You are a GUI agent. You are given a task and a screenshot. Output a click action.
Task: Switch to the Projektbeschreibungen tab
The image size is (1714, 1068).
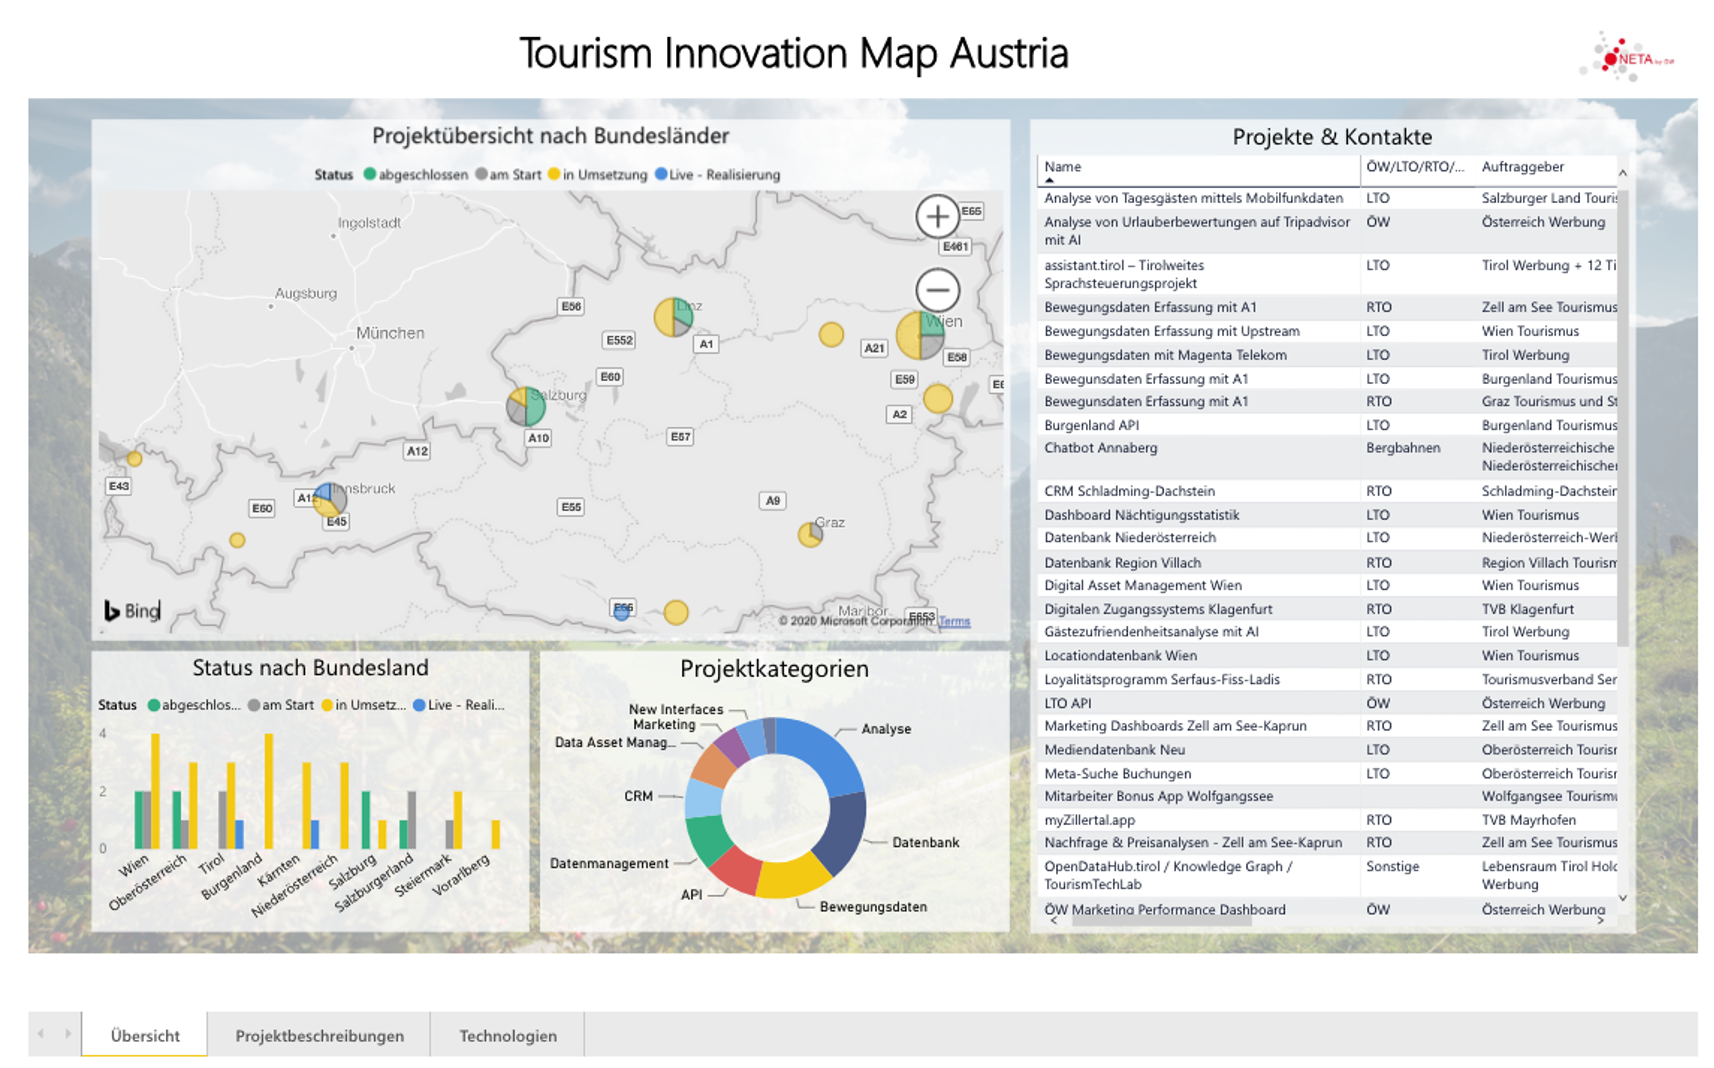319,1035
